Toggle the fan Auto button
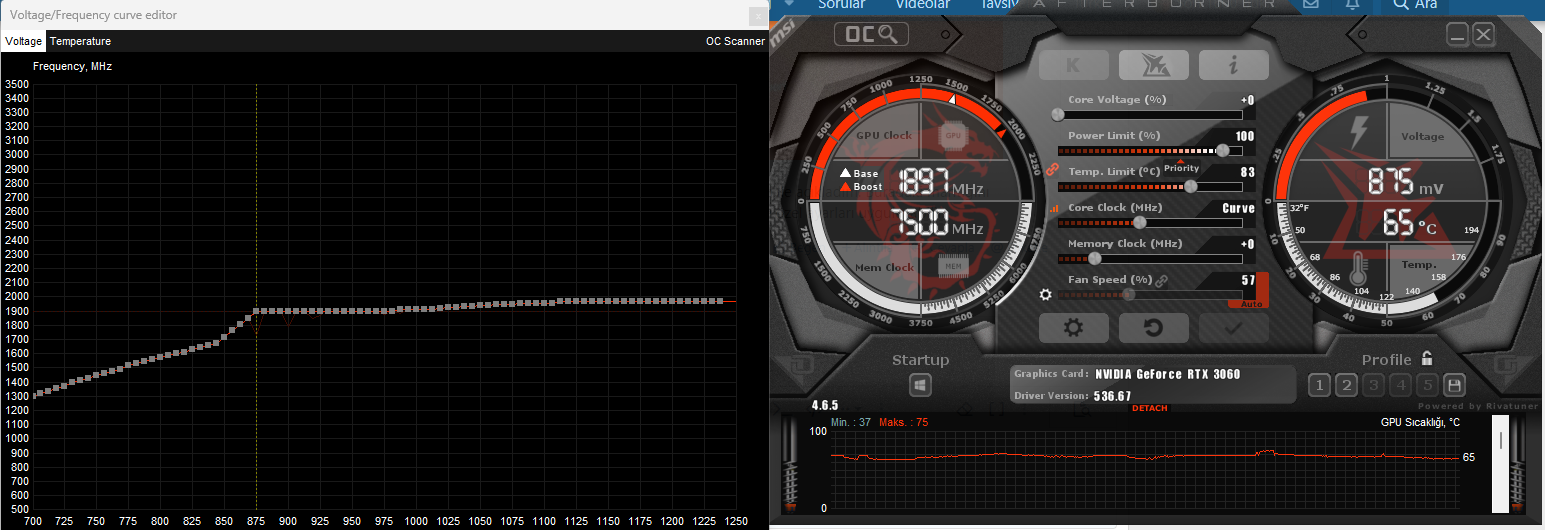1545x530 pixels. click(x=1250, y=302)
